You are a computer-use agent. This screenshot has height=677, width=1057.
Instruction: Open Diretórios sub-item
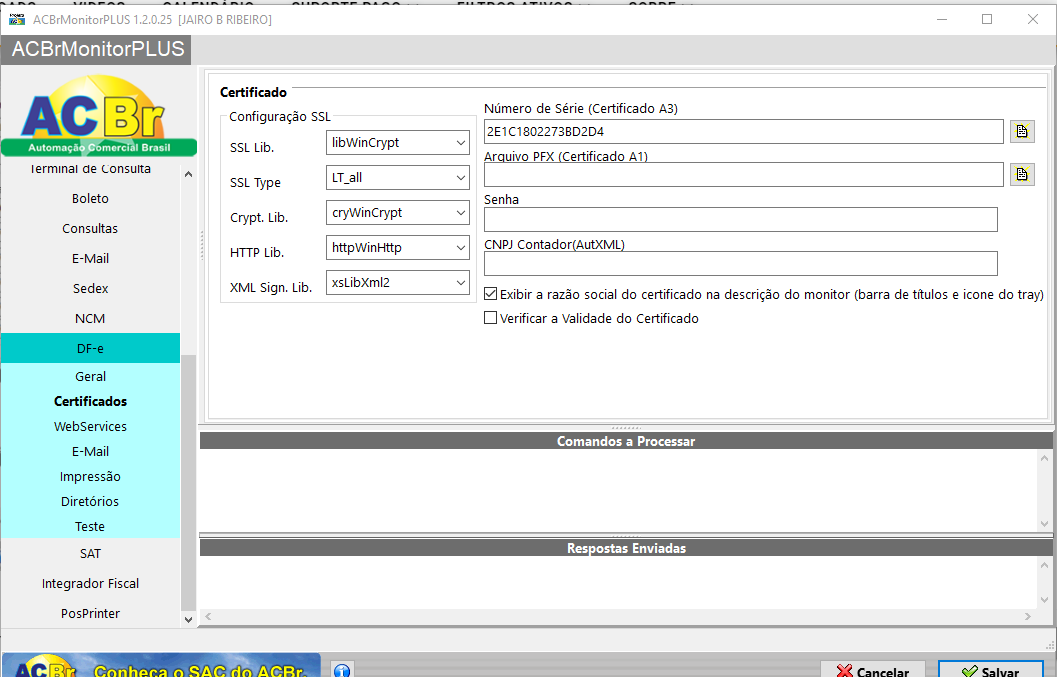click(x=90, y=501)
